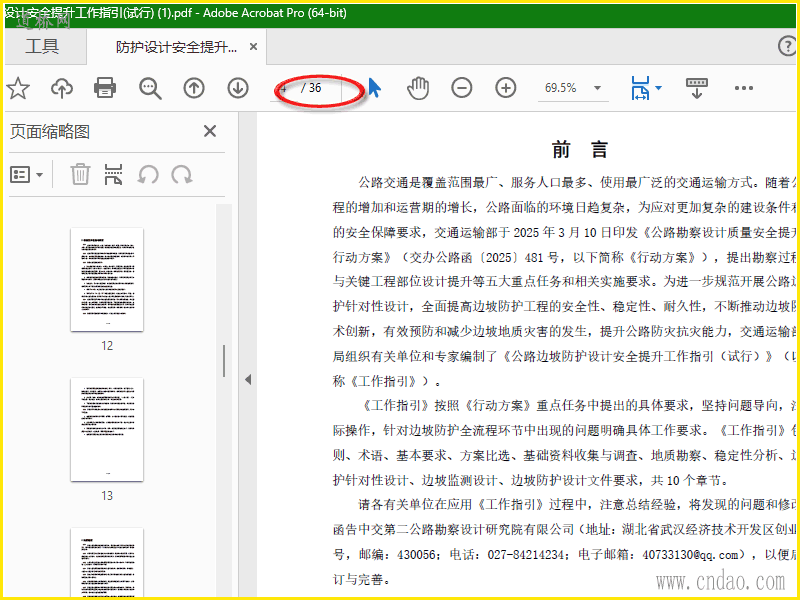
Task: Open the help question mark icon
Action: click(x=787, y=46)
